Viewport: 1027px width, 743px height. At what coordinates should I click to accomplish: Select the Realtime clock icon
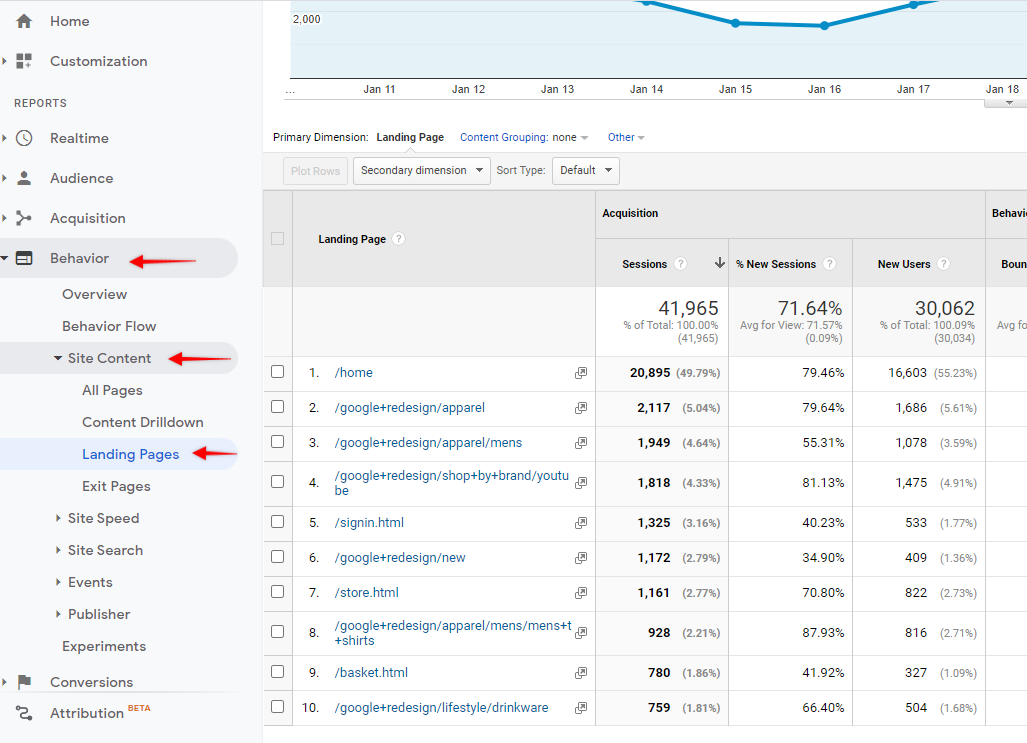coord(22,138)
